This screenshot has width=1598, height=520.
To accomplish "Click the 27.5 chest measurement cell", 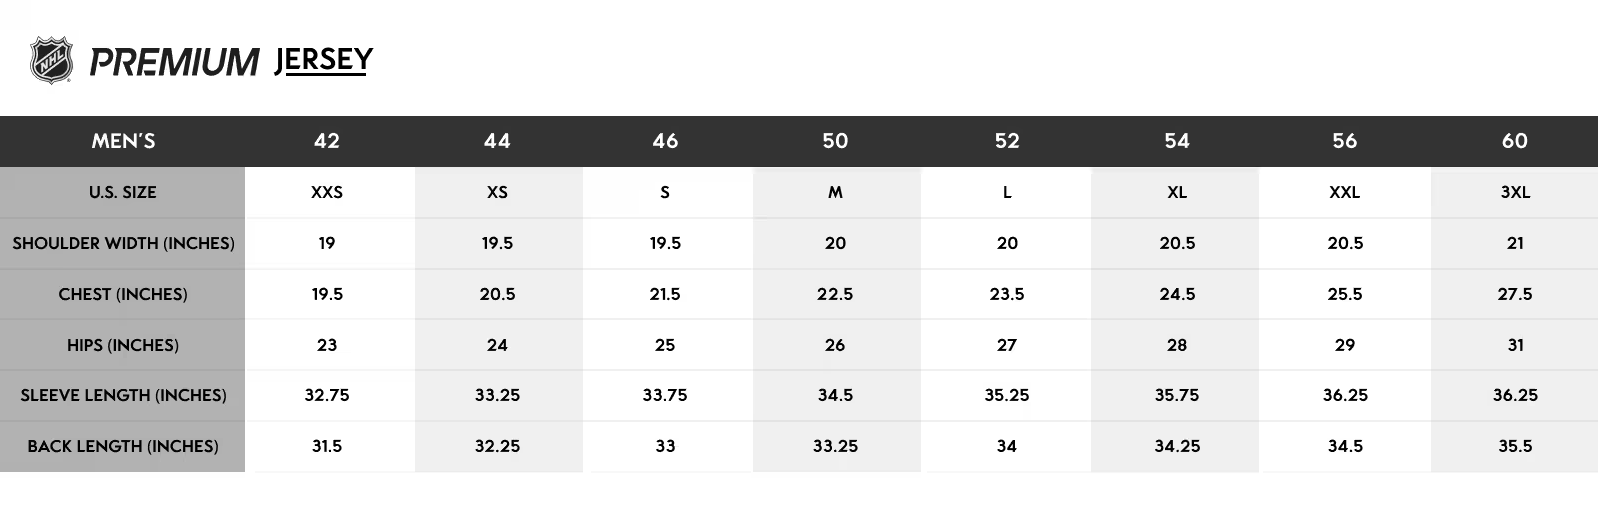I will pos(1515,294).
